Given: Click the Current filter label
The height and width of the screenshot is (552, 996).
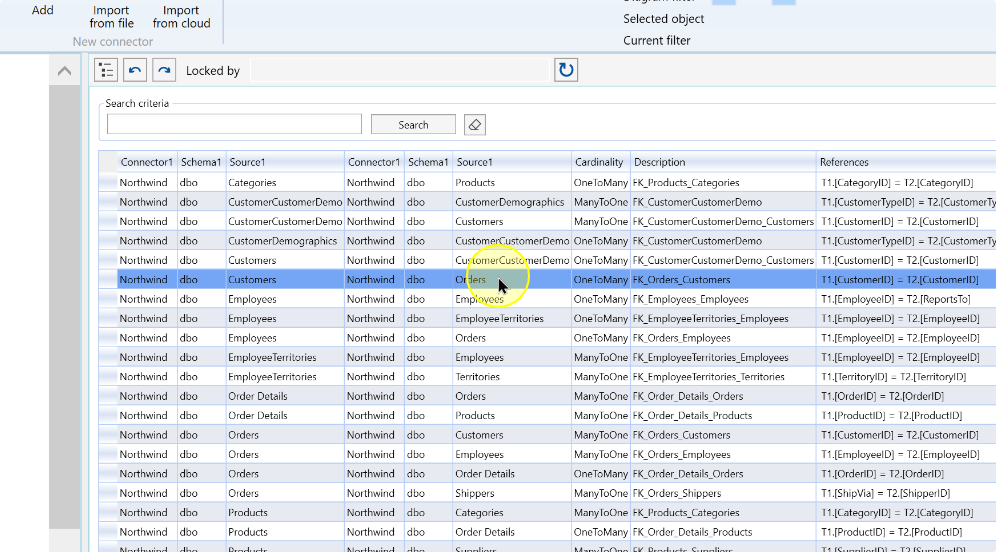Looking at the screenshot, I should pyautogui.click(x=656, y=41).
